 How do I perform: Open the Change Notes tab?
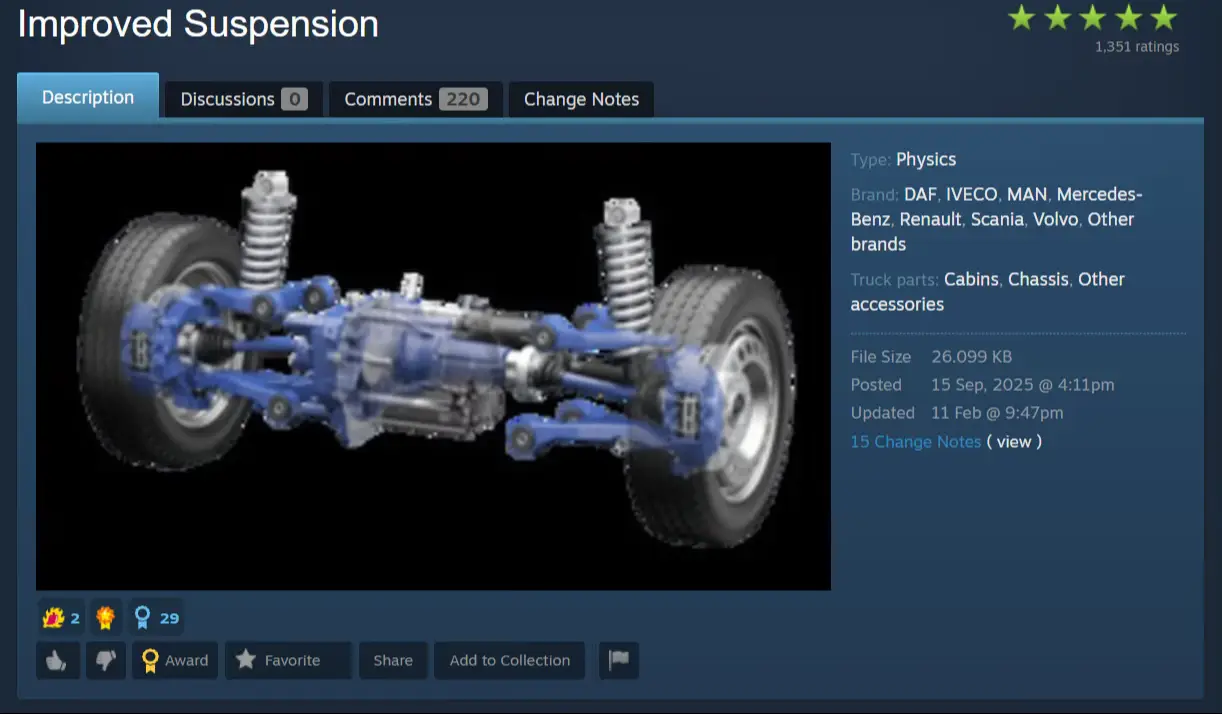pos(582,99)
